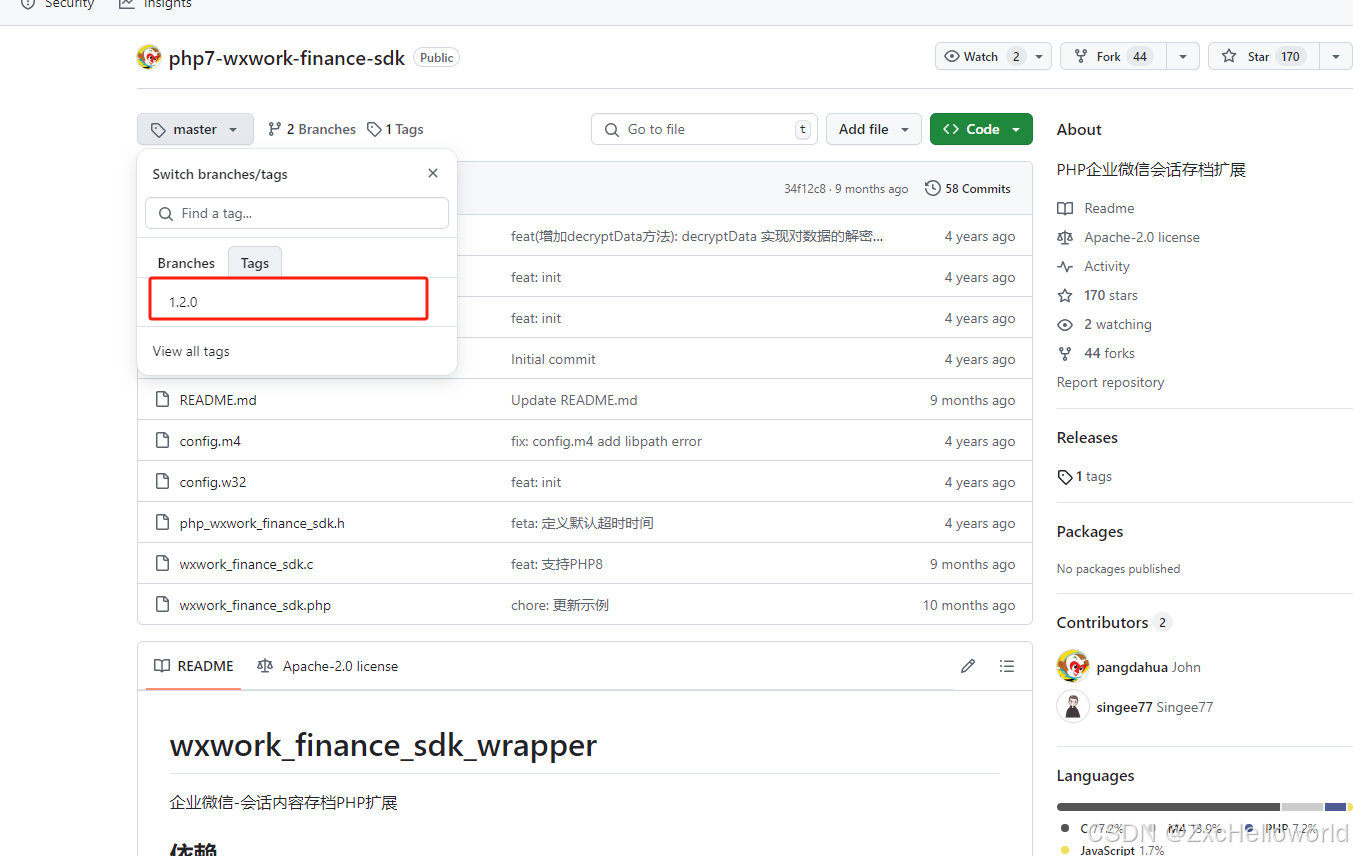Click pangdahua's avatar in Contributors
Screen dimensions: 1353x856
[1073, 666]
